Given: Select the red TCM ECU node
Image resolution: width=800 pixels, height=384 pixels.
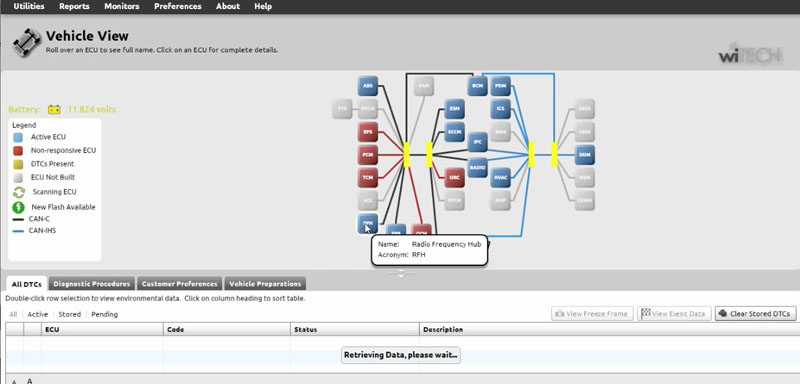Looking at the screenshot, I should coord(367,177).
